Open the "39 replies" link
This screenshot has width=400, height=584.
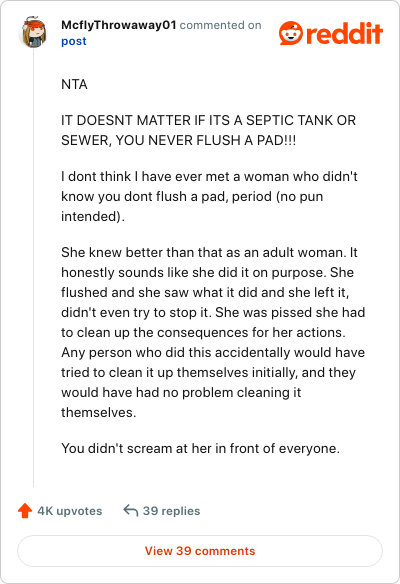pyautogui.click(x=171, y=511)
